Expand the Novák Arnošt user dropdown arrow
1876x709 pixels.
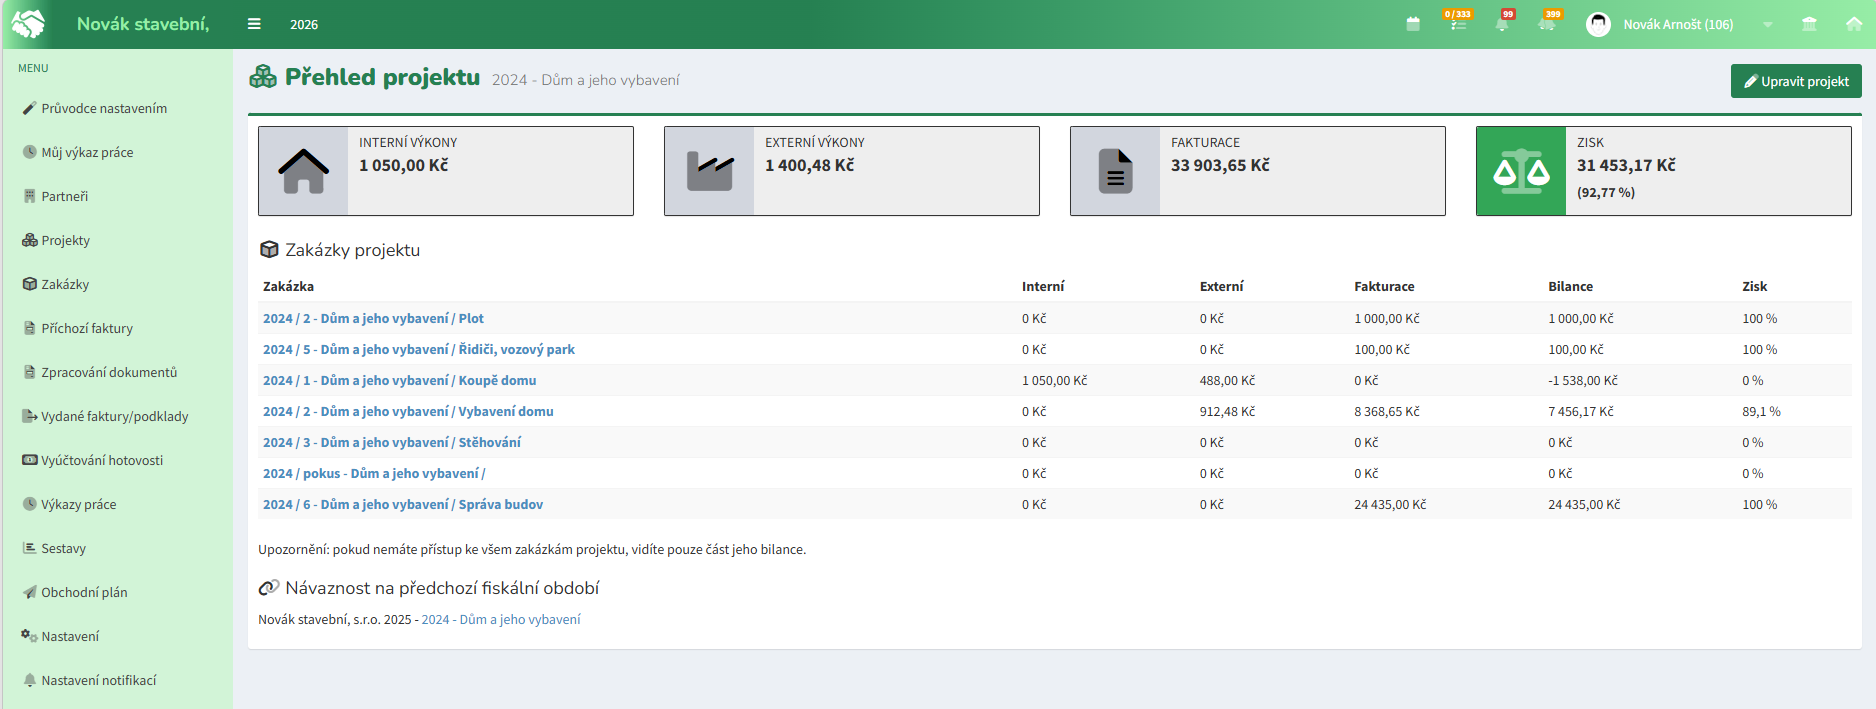tap(1767, 25)
